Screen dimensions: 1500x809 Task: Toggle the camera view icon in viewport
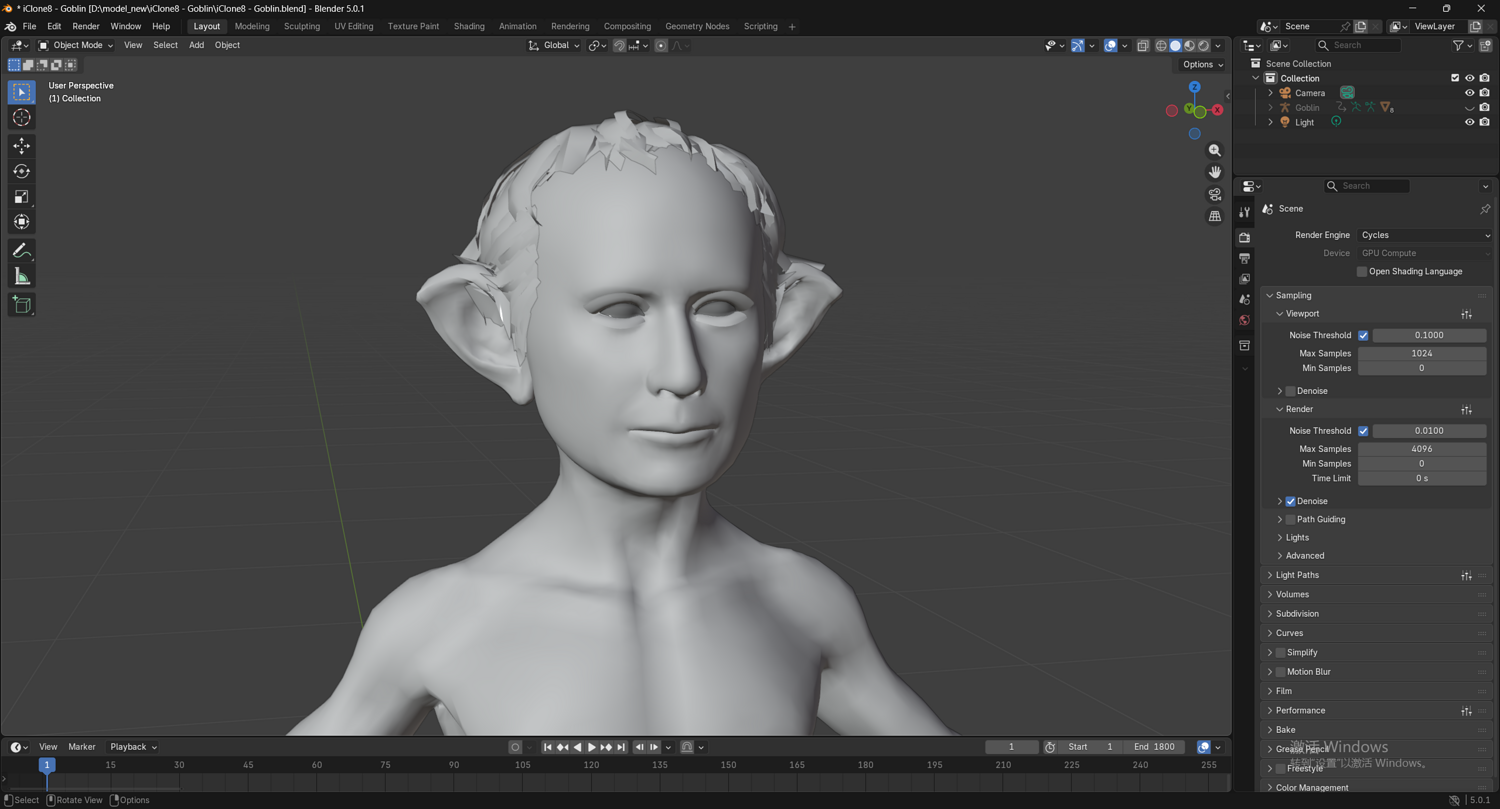click(1215, 194)
